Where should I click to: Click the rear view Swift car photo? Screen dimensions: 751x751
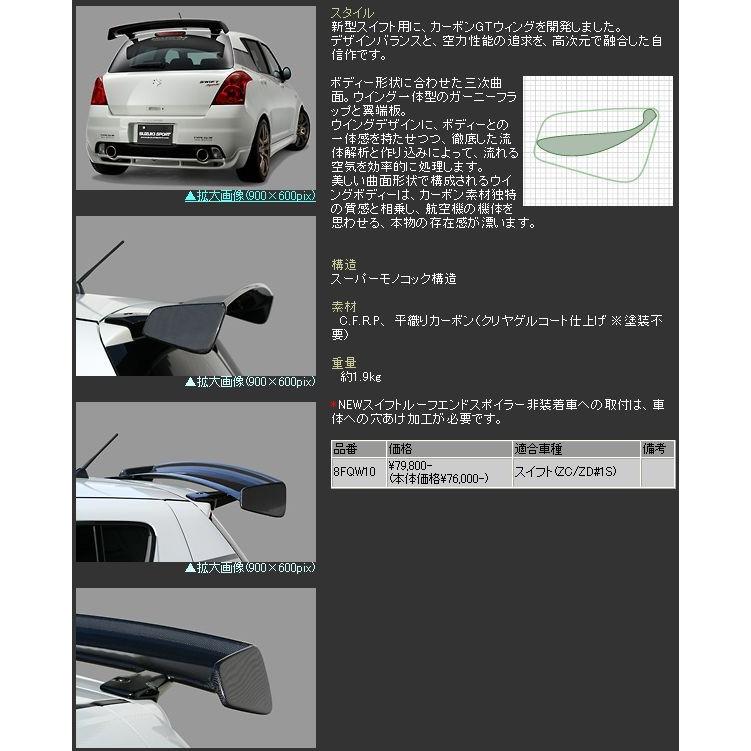196,98
